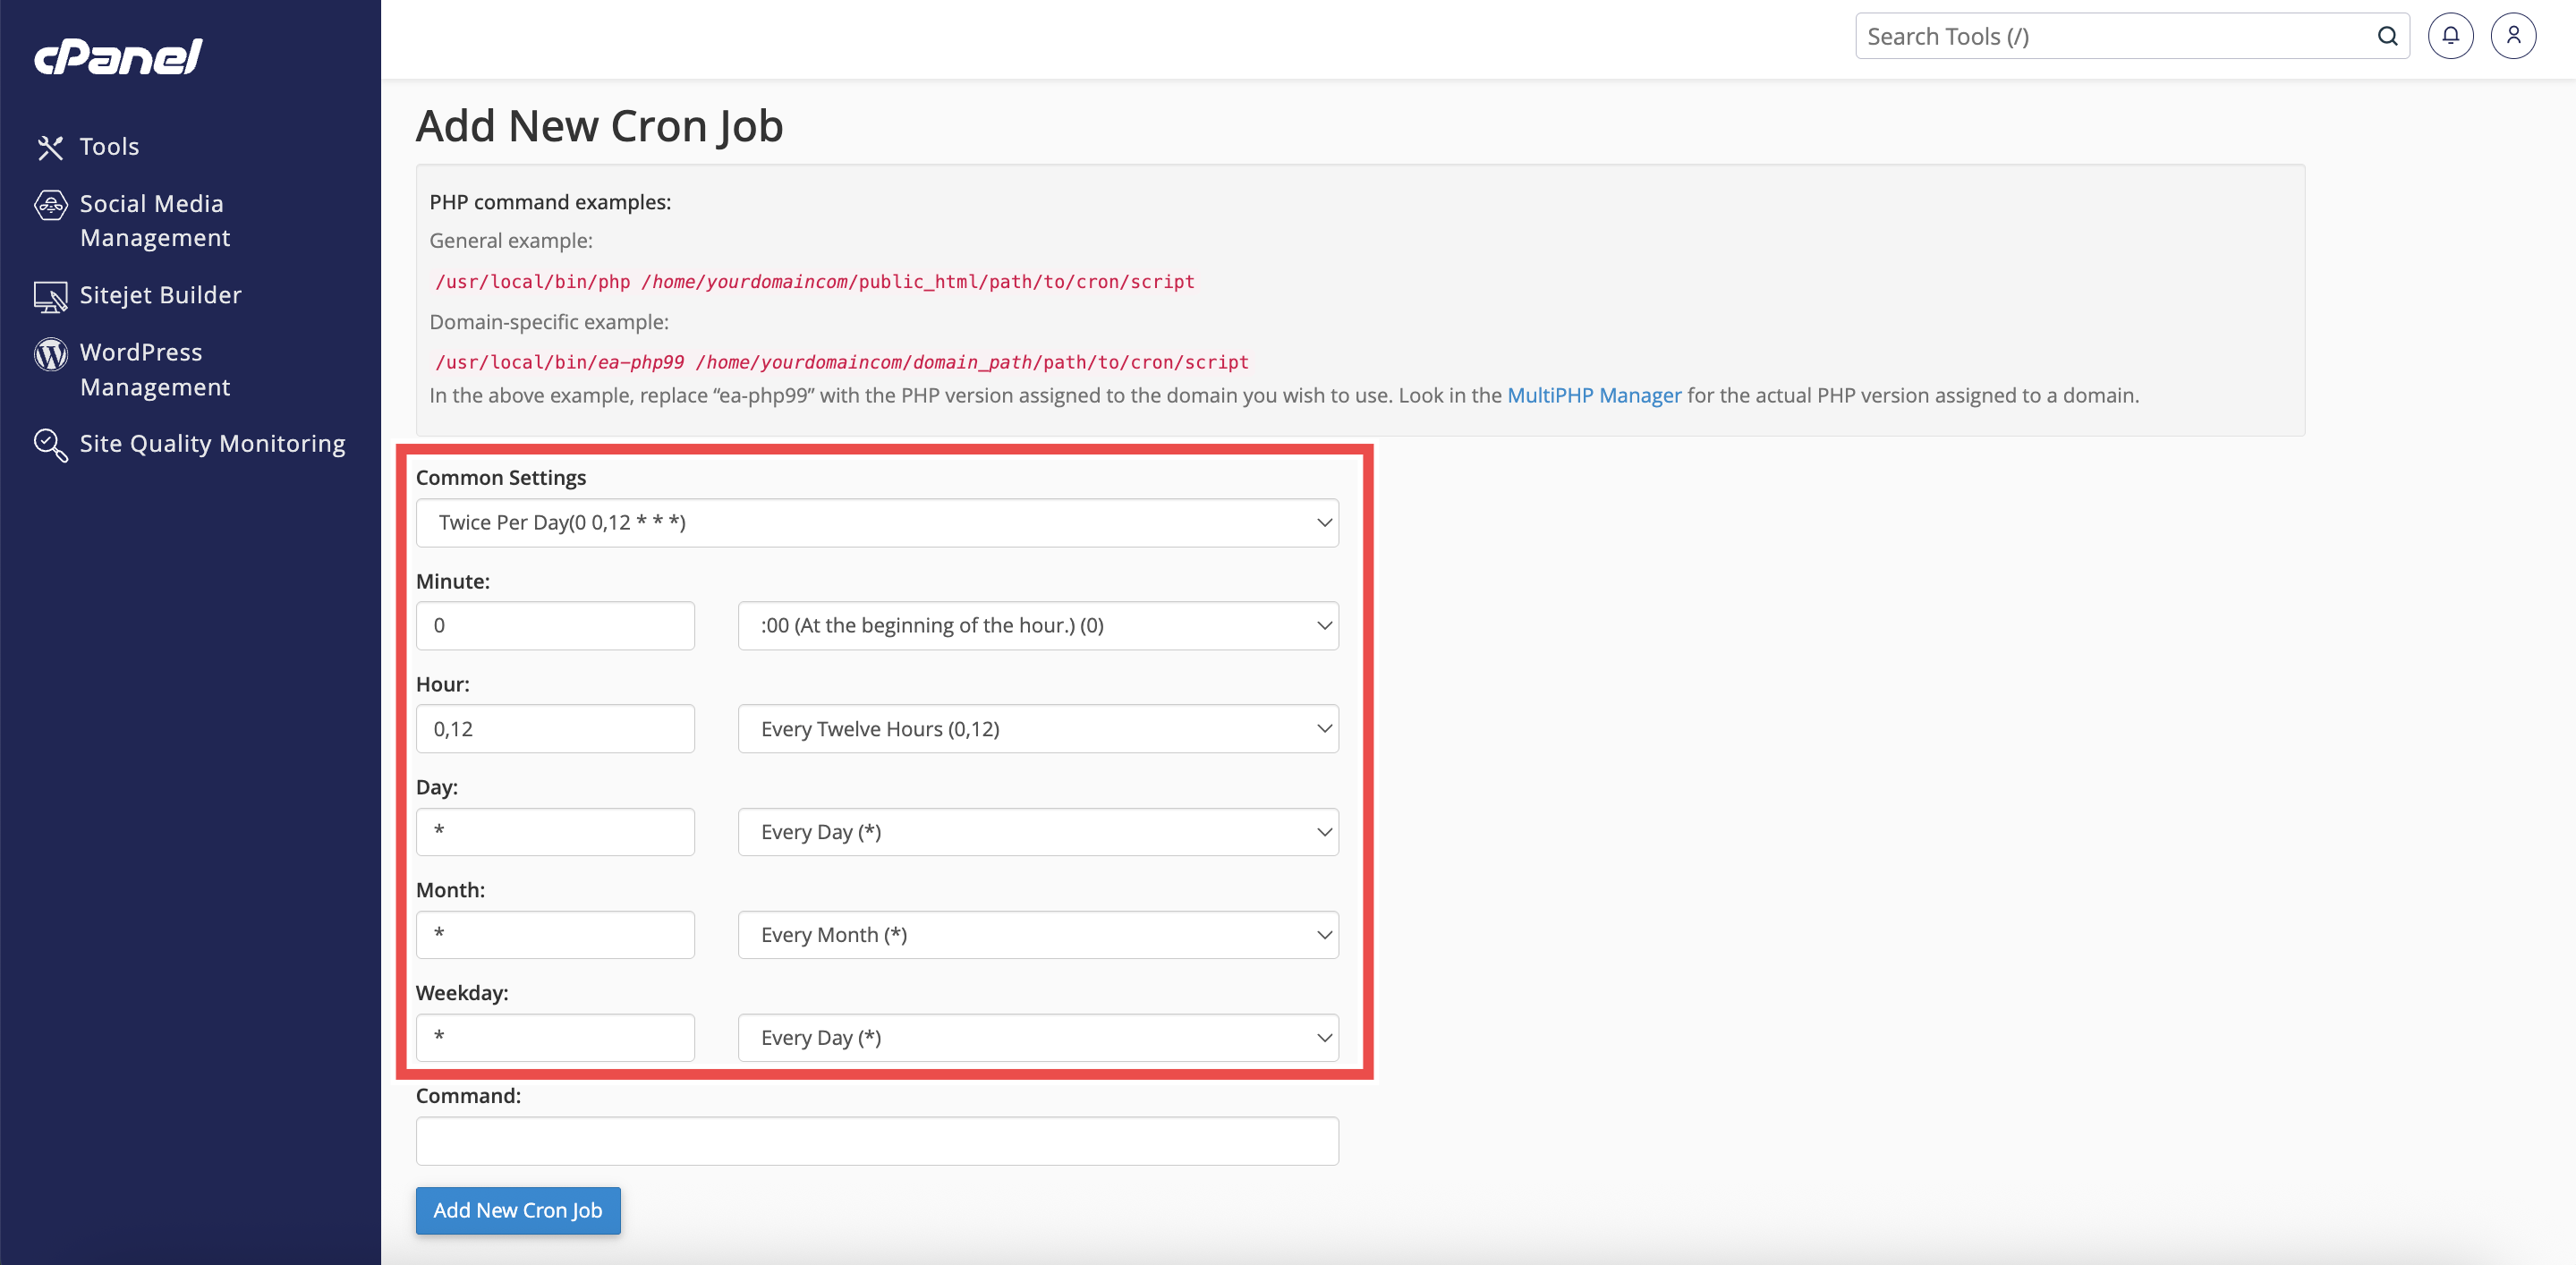The image size is (2576, 1265).
Task: Follow the MultiPHP Manager link
Action: click(1593, 395)
